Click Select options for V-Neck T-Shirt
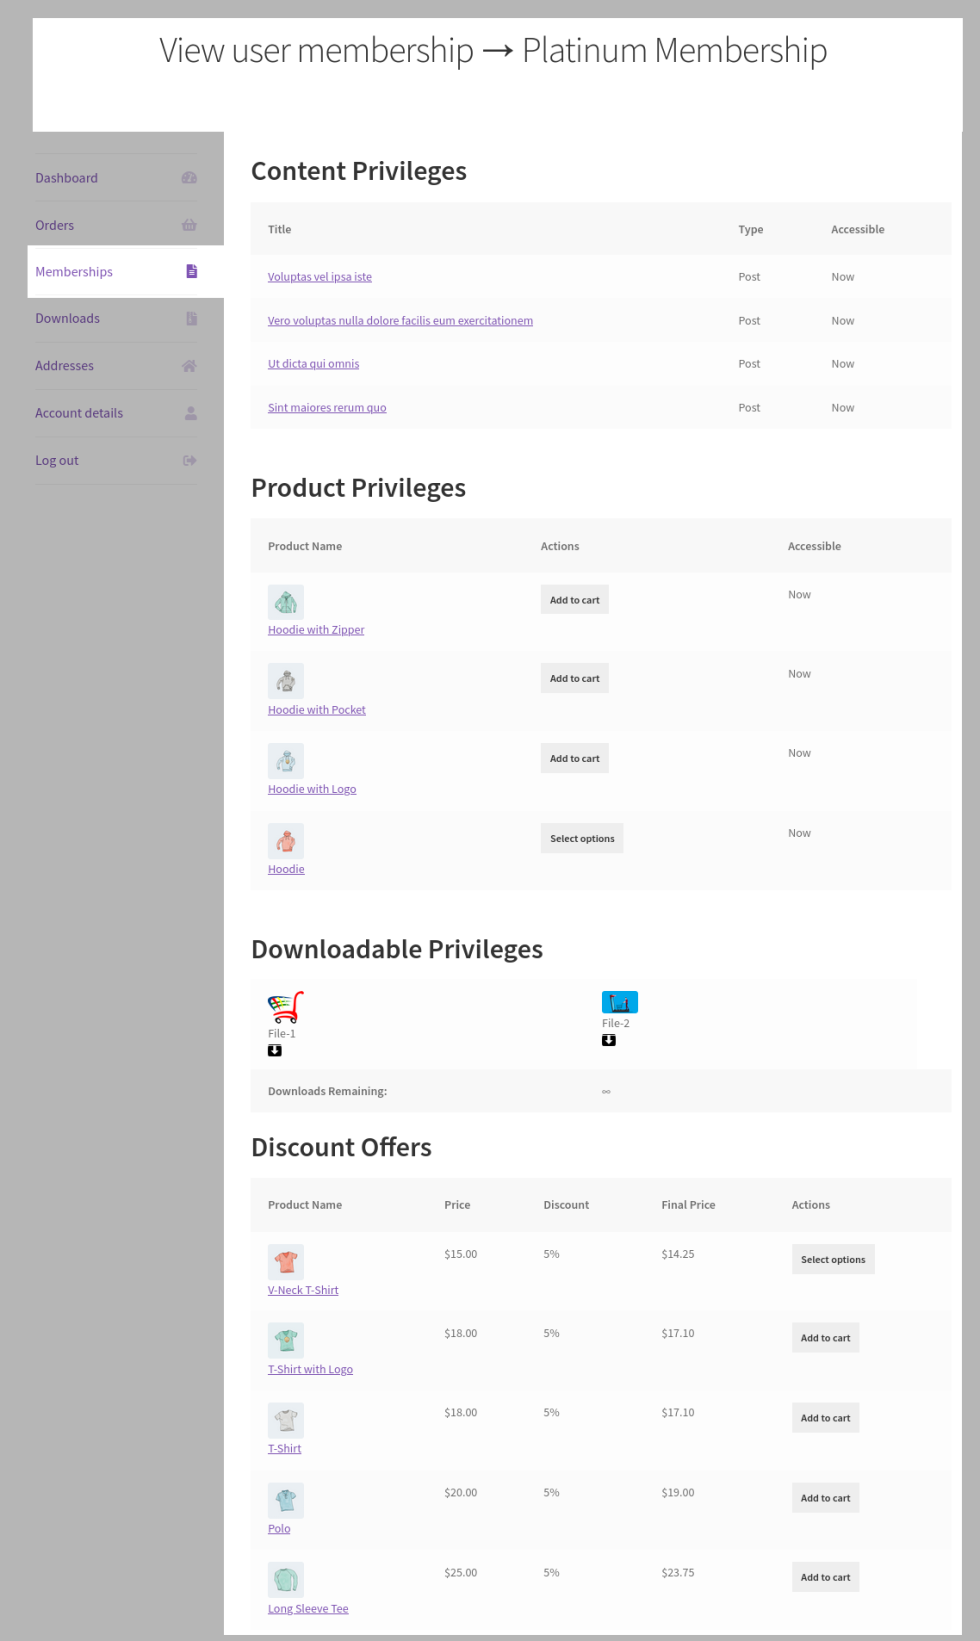Image resolution: width=980 pixels, height=1641 pixels. 832,1260
